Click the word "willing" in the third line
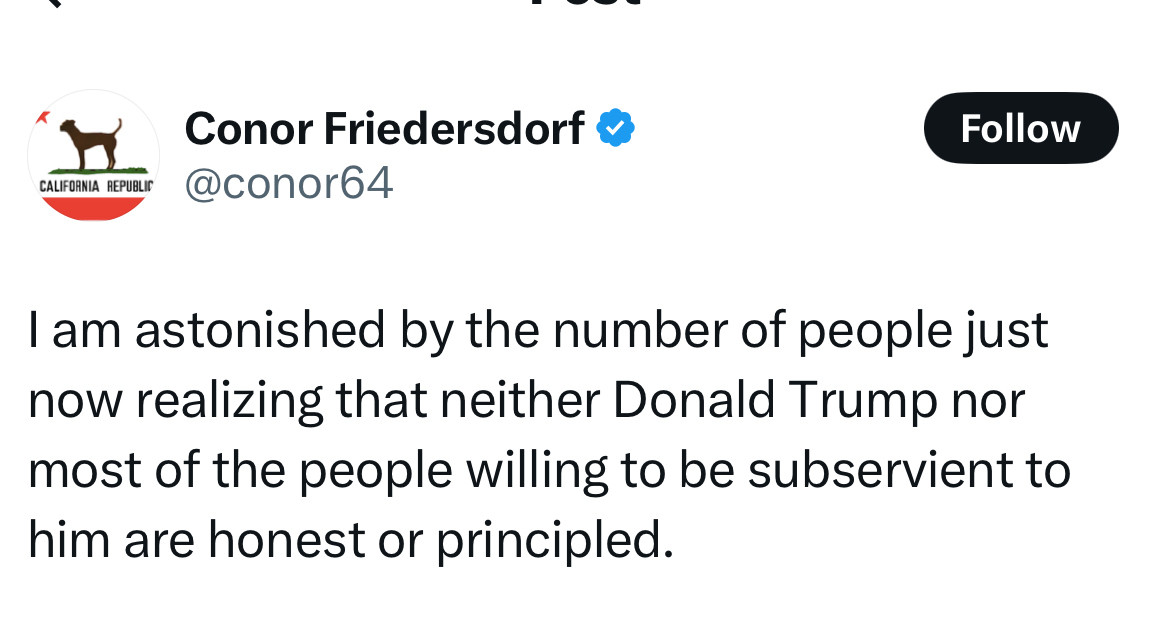1170x634 pixels. 537,470
